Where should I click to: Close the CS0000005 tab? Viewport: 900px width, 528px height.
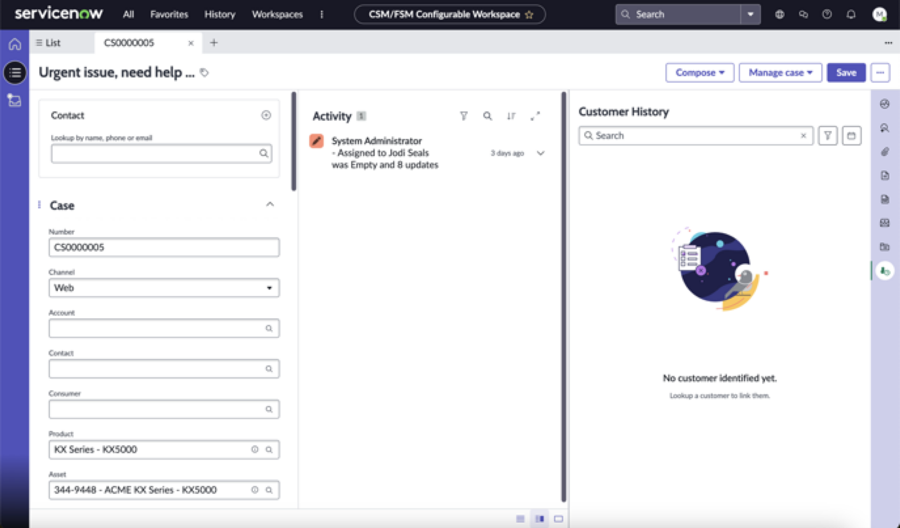pos(191,43)
